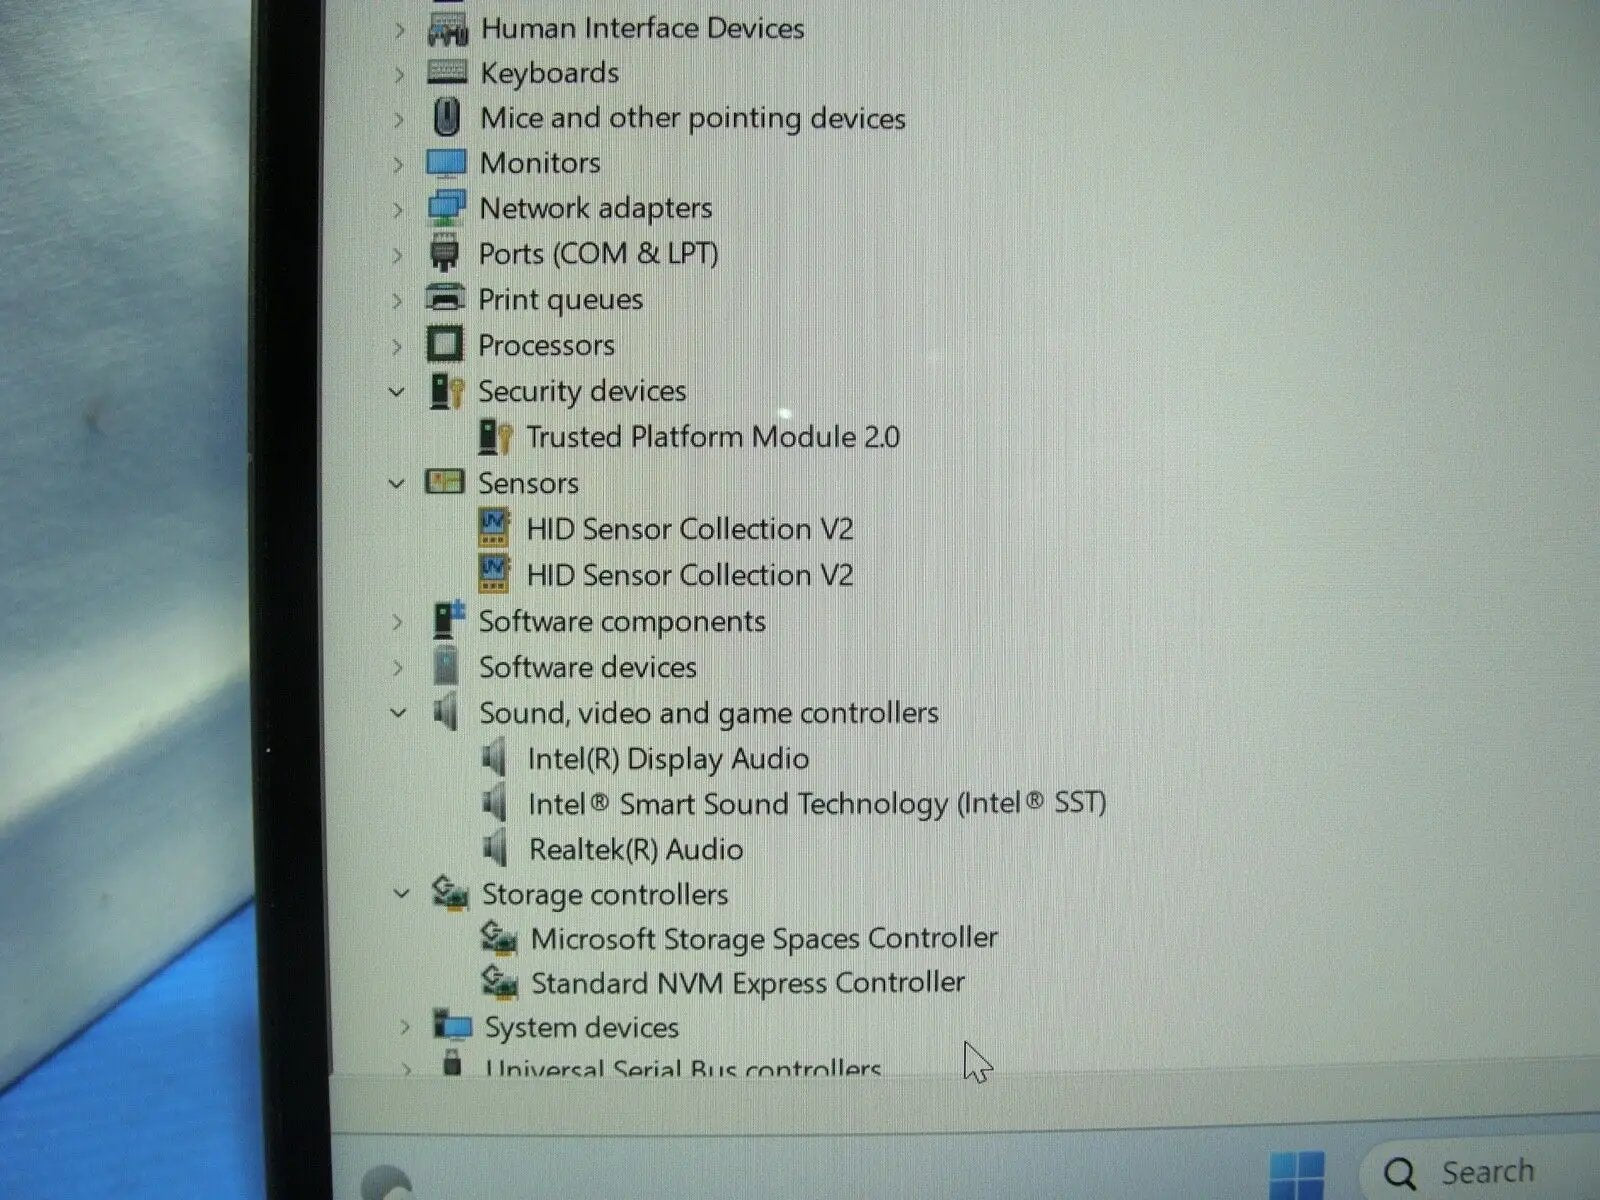Select Trusted Platform Module 2.0 text
Screen dimensions: 1600x1200
[713, 437]
